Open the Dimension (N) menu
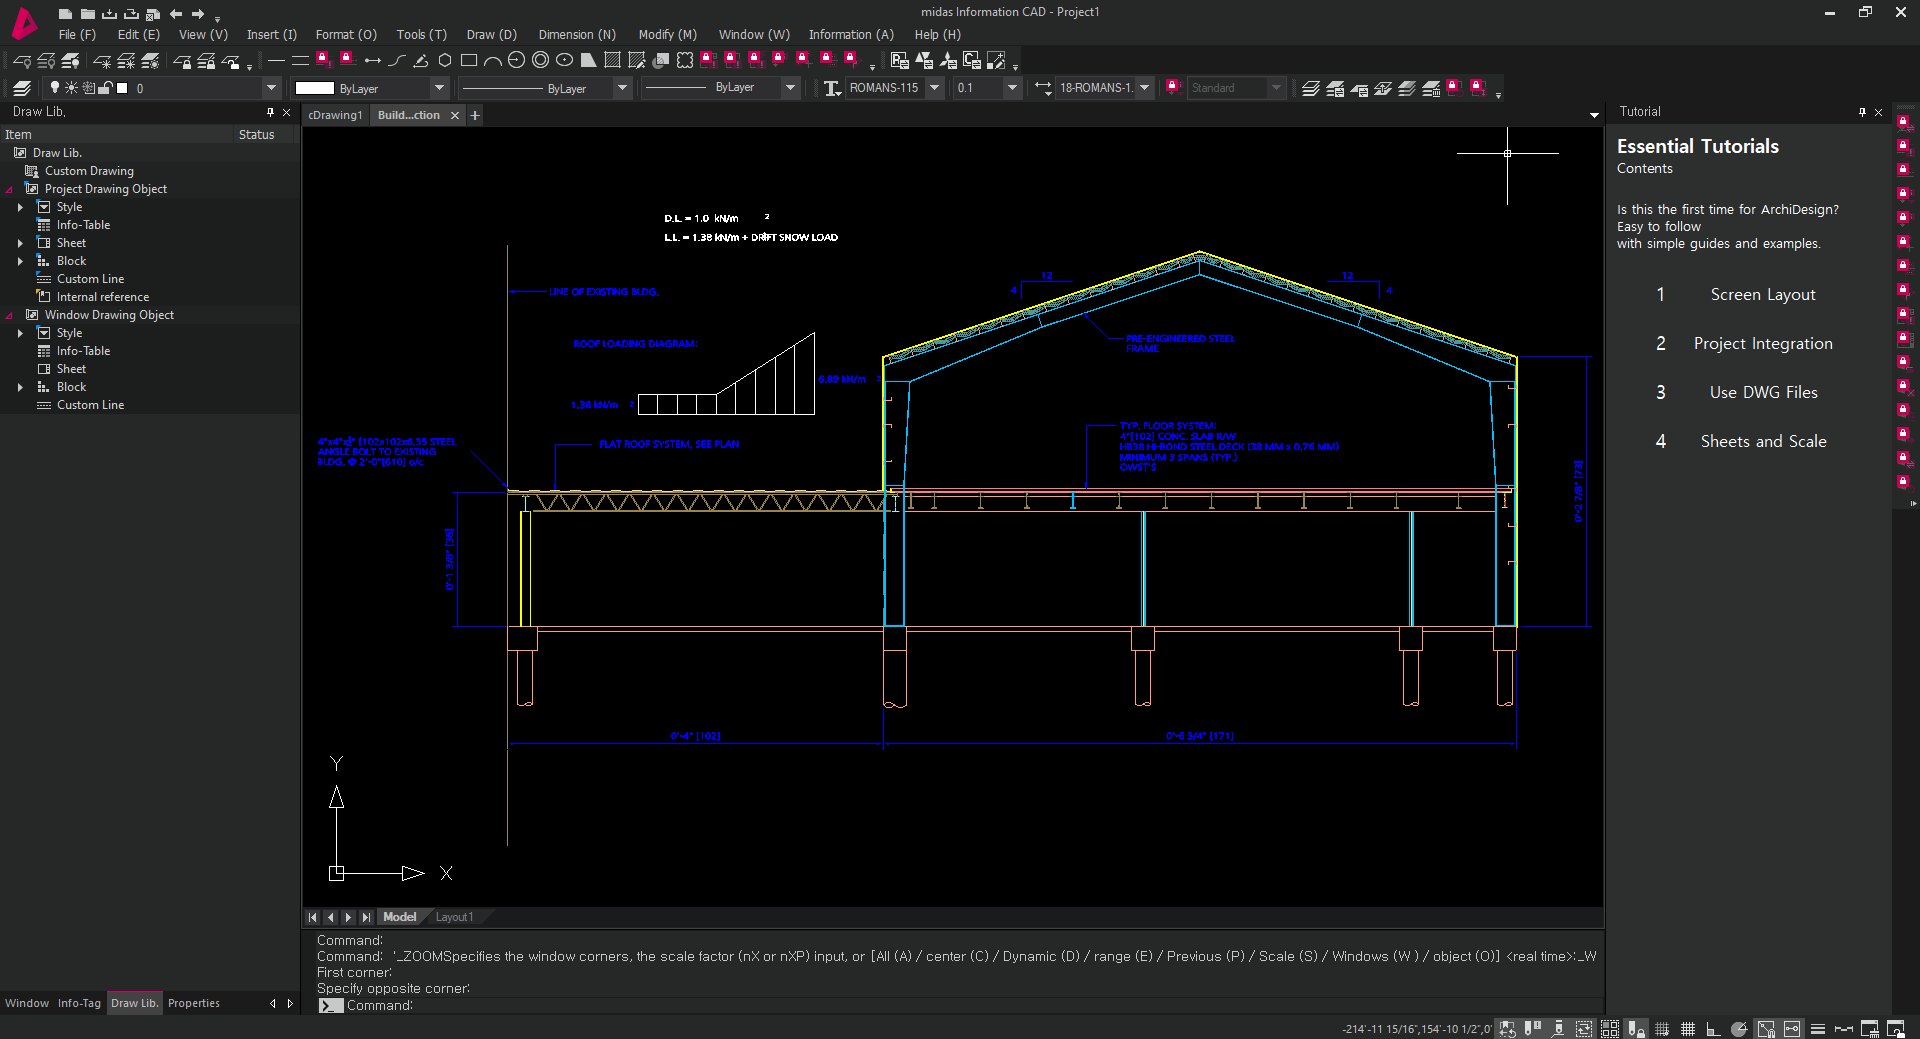This screenshot has width=1920, height=1039. 576,34
